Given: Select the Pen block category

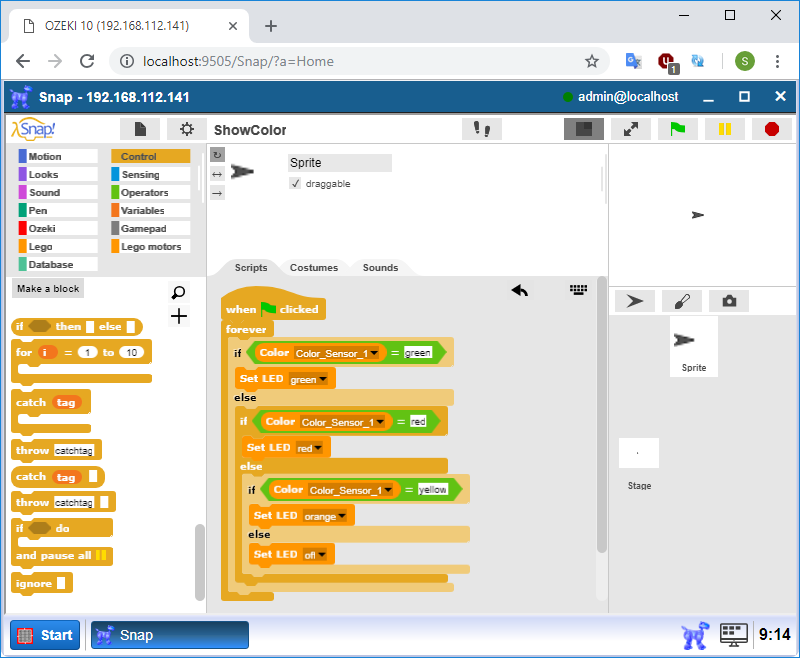Looking at the screenshot, I should pos(58,210).
